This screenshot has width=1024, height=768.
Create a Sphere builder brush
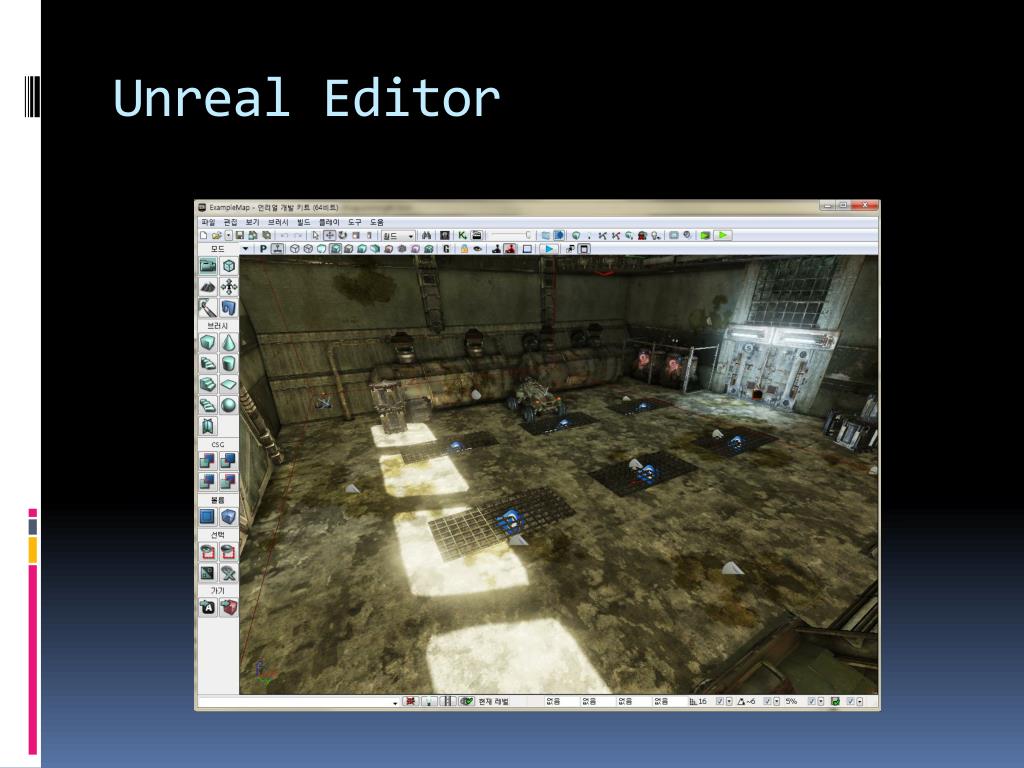229,405
